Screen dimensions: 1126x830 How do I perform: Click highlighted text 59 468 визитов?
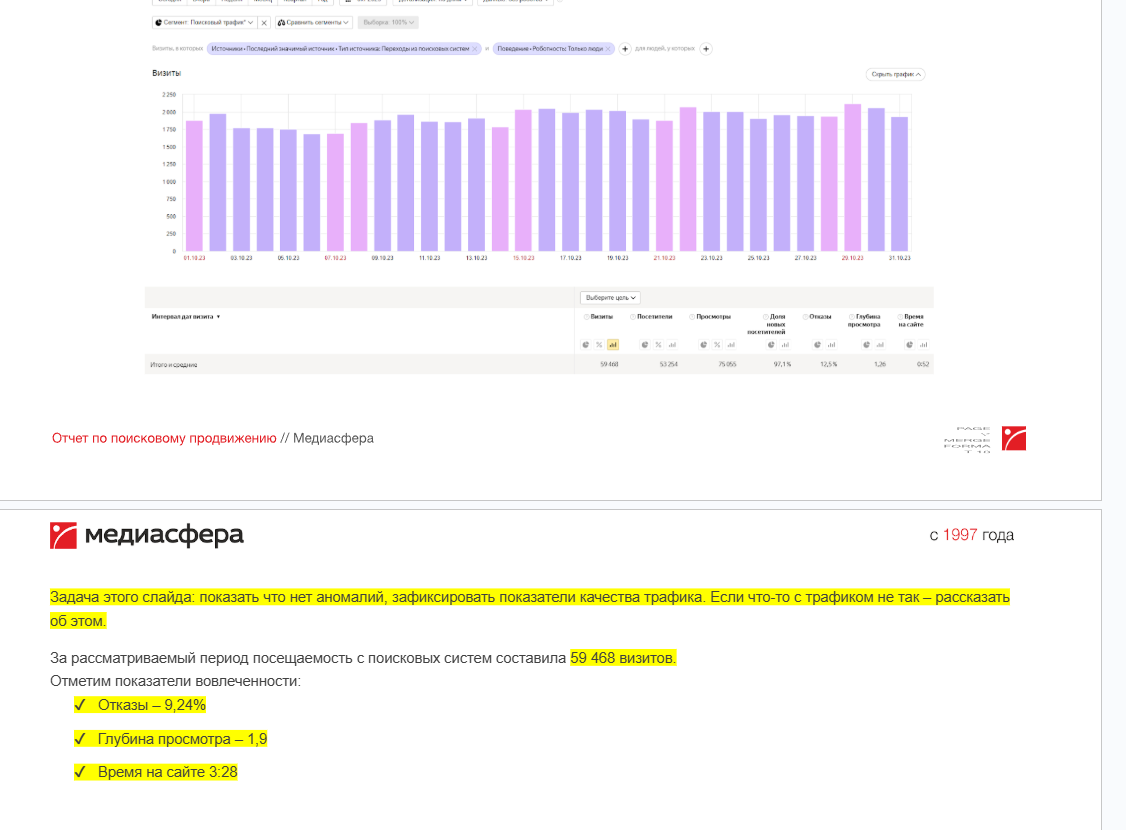623,658
